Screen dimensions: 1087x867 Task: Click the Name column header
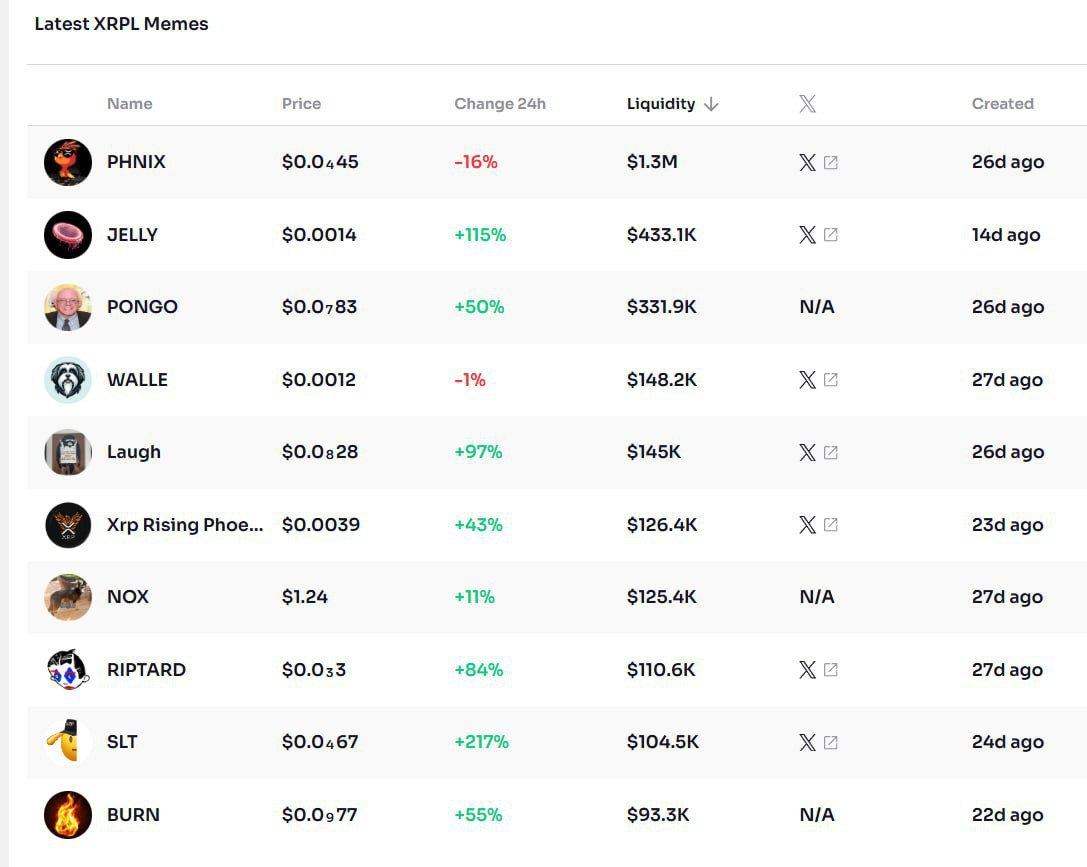[x=129, y=103]
